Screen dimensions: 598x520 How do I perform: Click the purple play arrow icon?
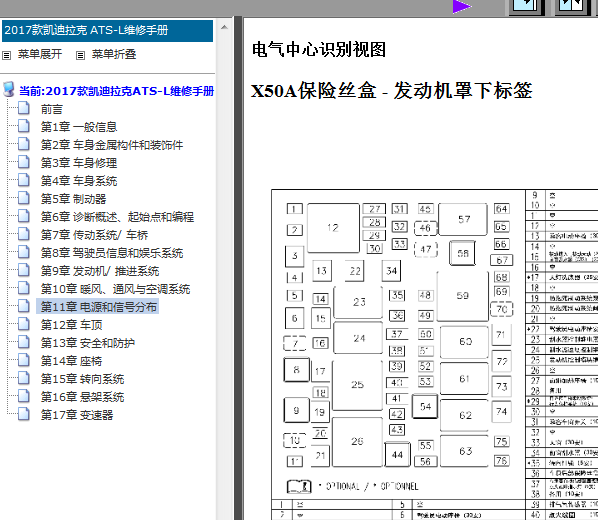461,6
